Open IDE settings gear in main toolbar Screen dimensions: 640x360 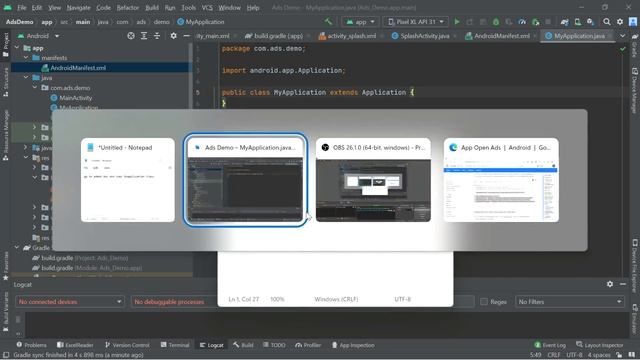620,22
